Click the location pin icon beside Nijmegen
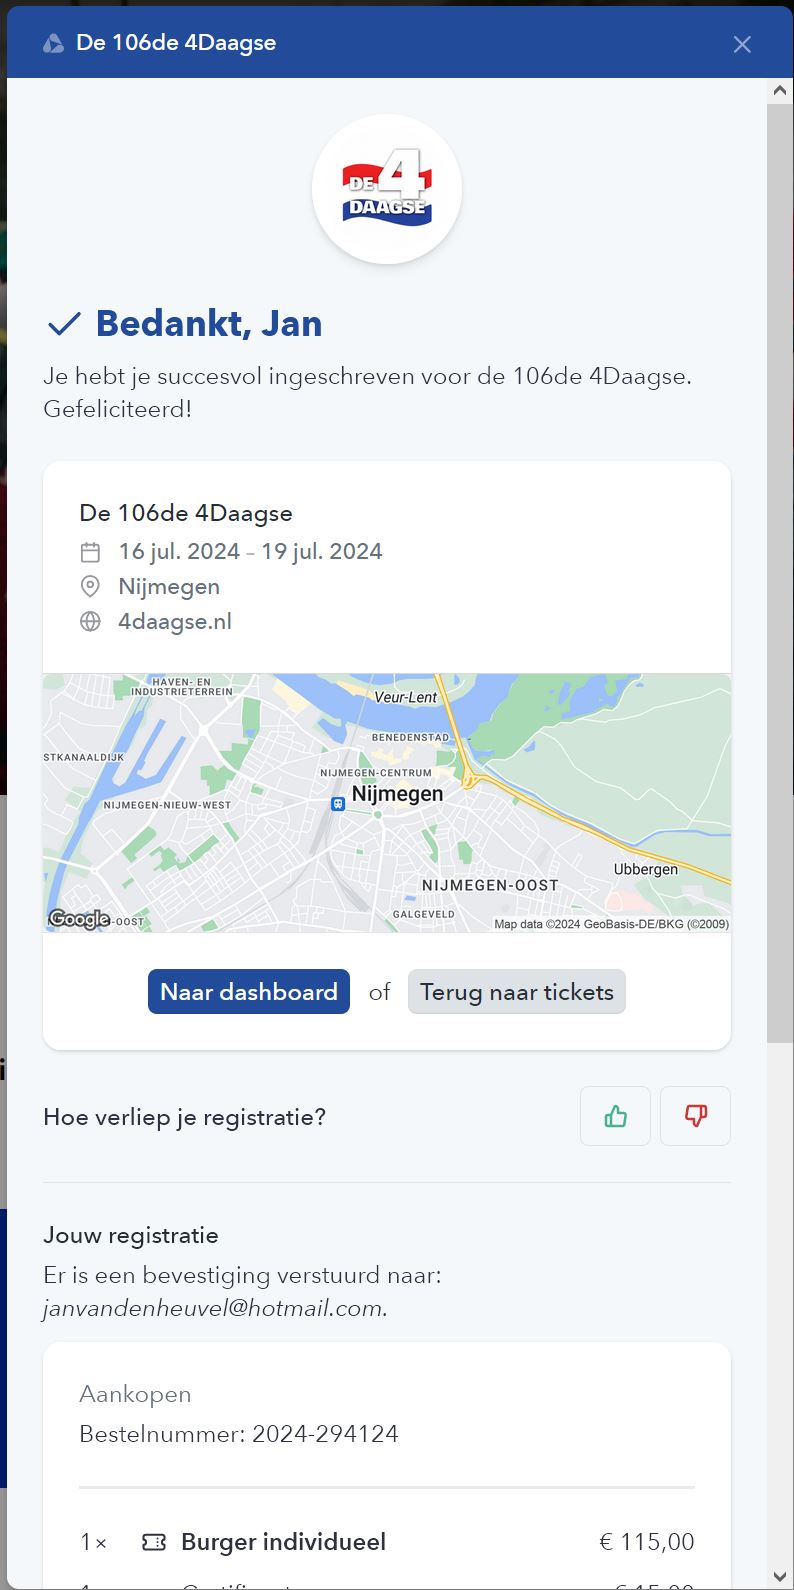The width and height of the screenshot is (794, 1590). click(90, 587)
